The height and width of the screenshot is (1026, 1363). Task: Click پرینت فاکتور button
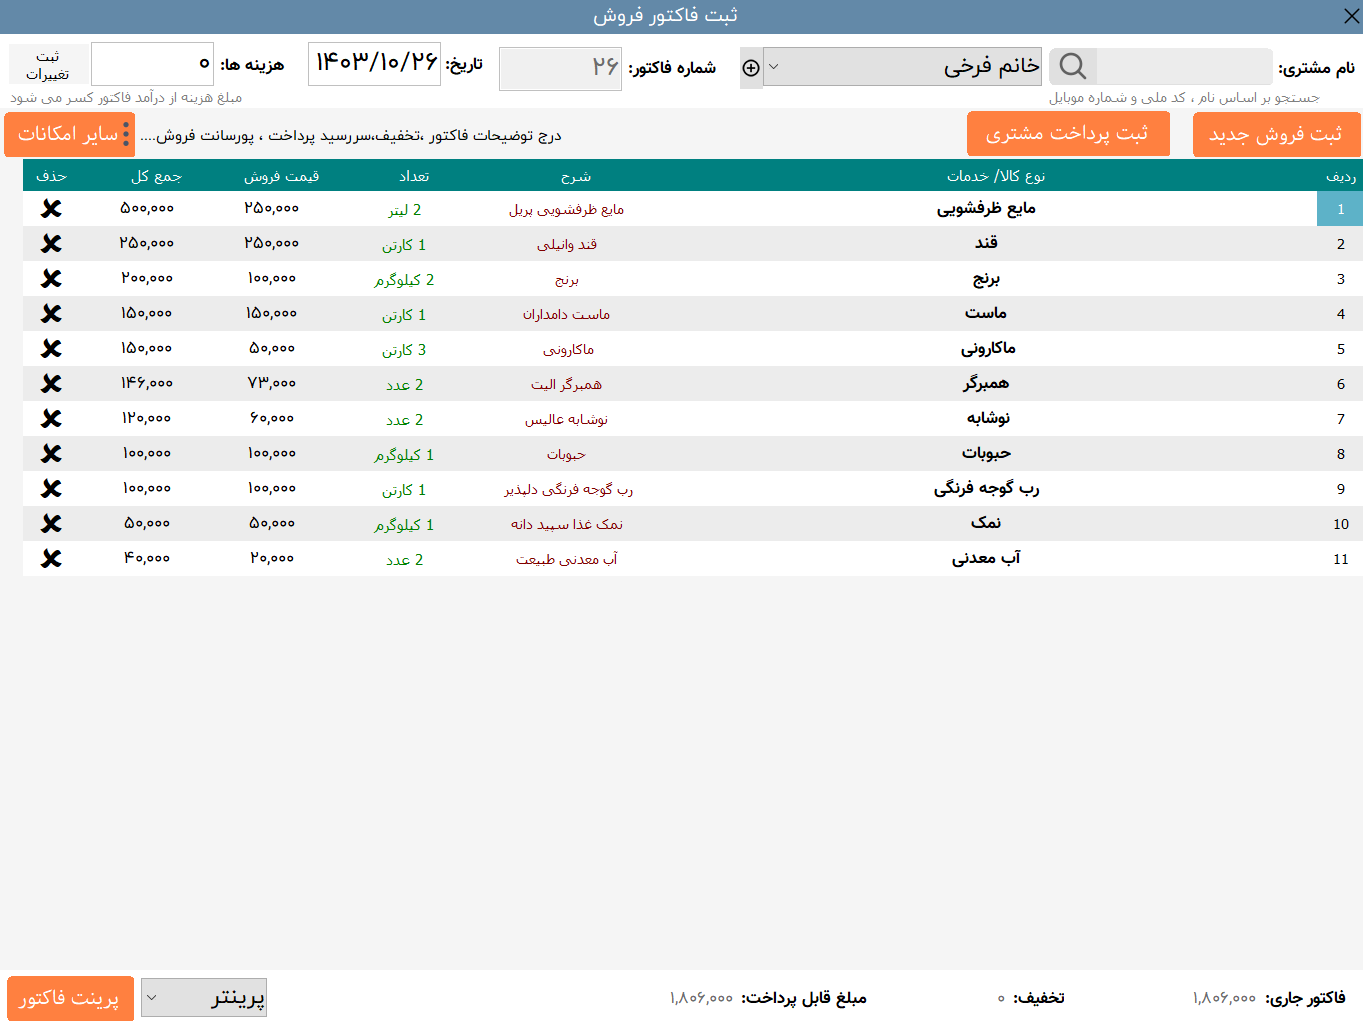(70, 998)
